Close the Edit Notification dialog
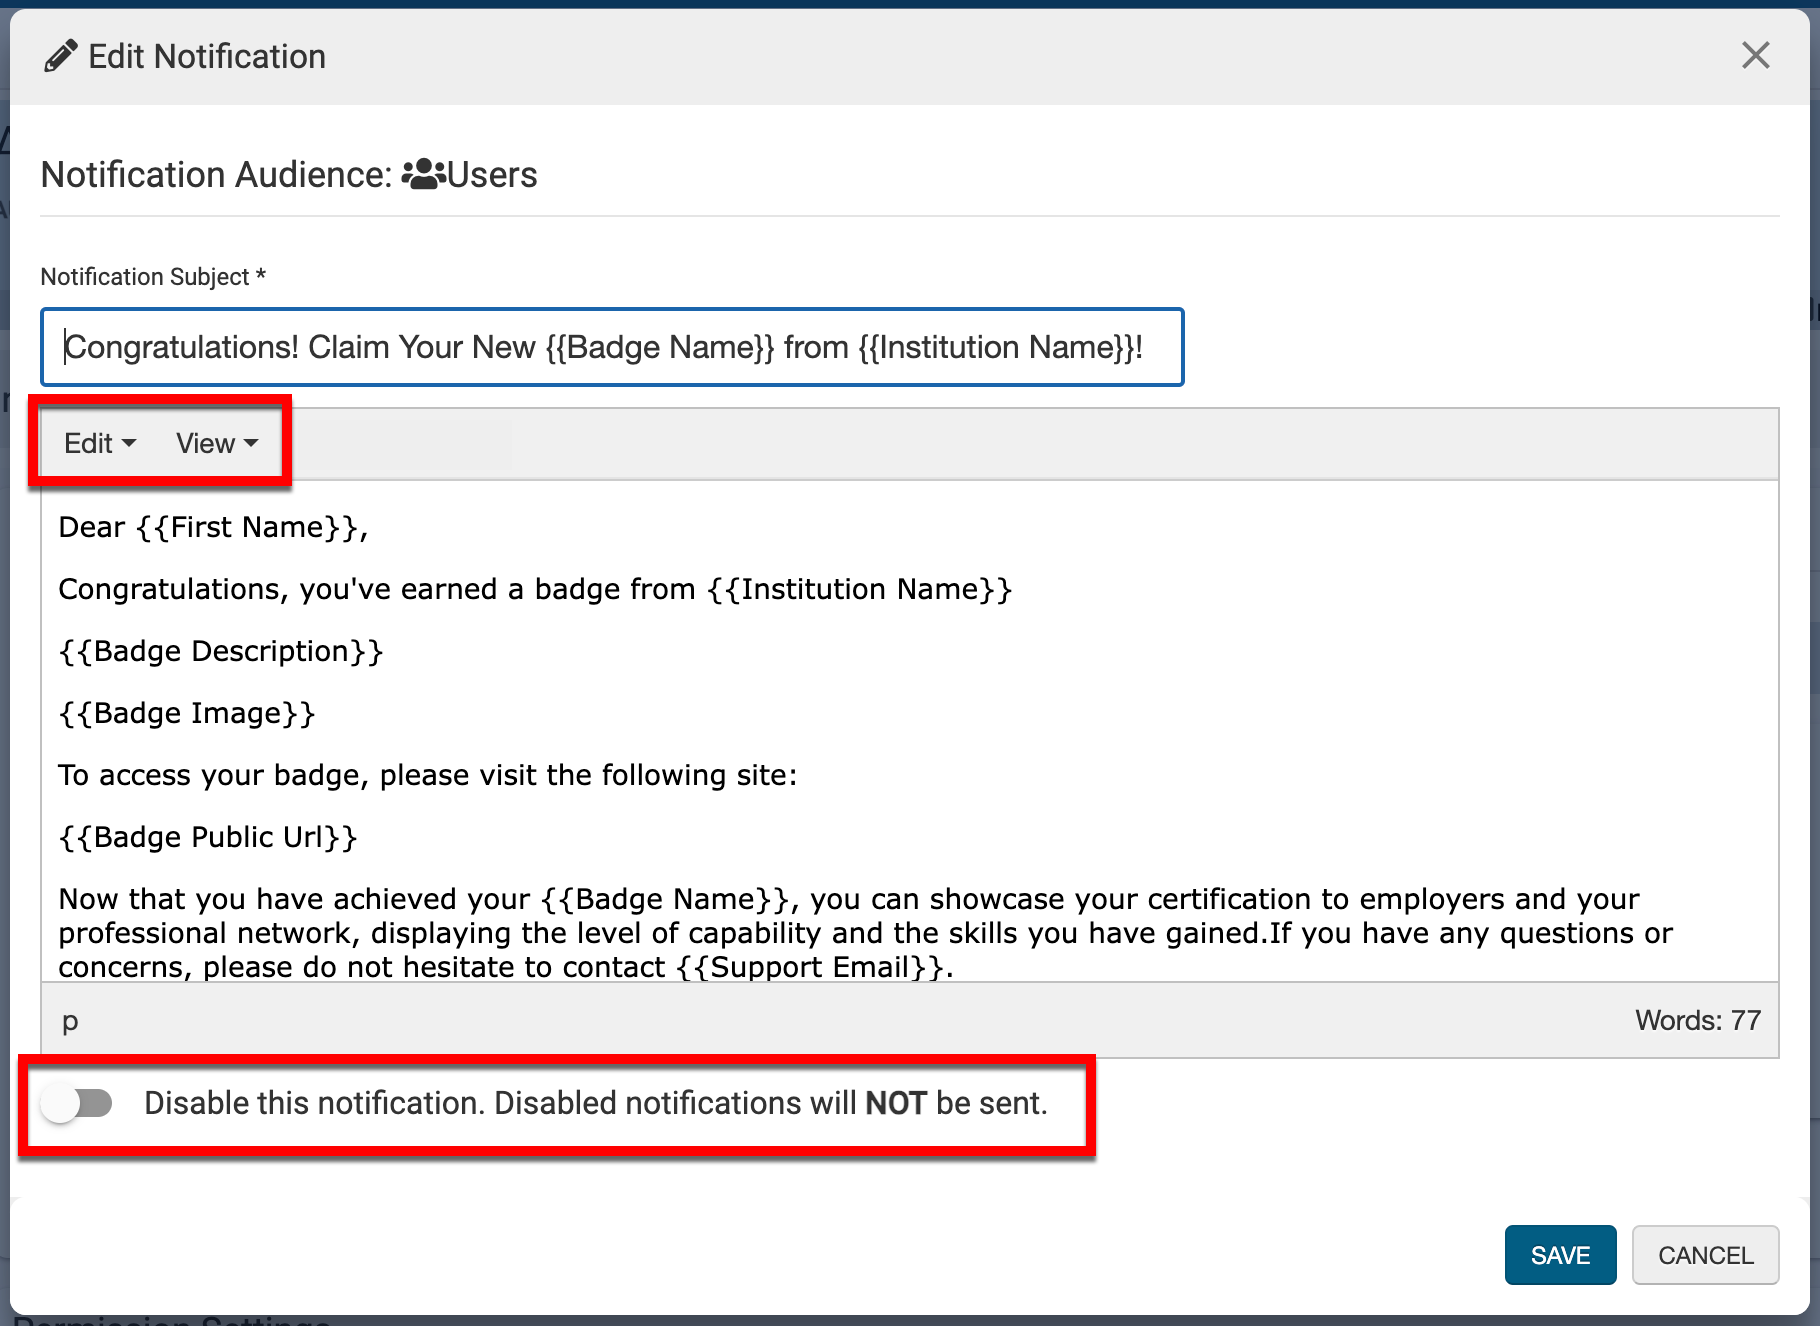This screenshot has height=1326, width=1820. tap(1755, 56)
